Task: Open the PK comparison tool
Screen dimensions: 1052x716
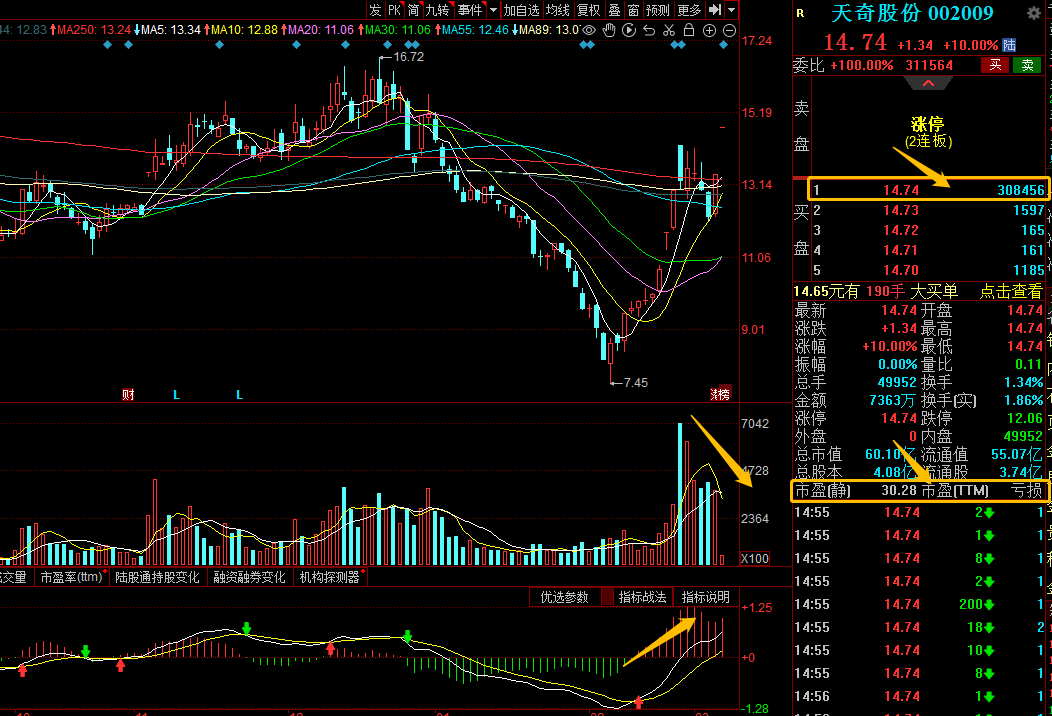Action: pyautogui.click(x=394, y=10)
